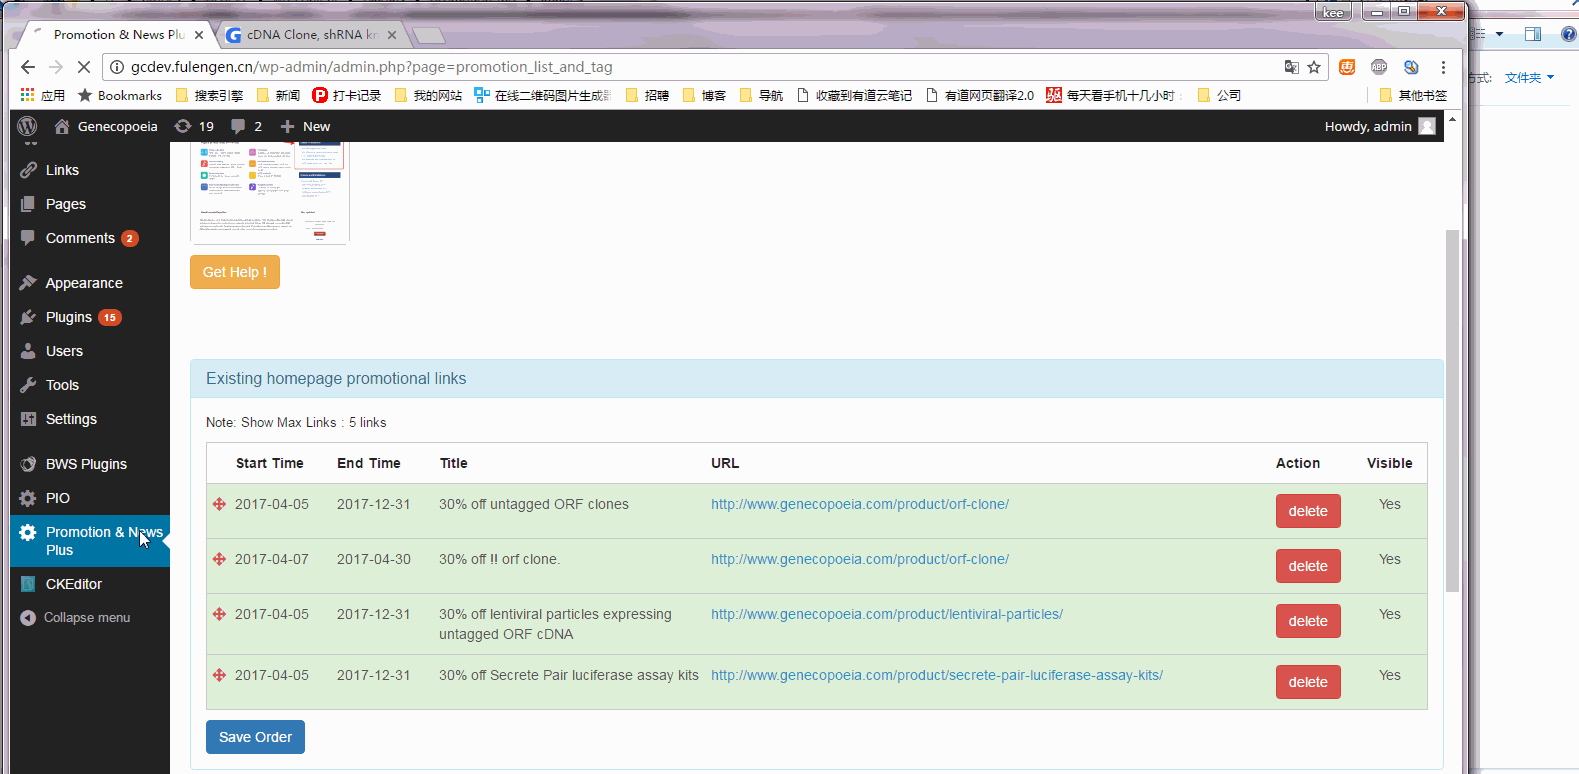Open the lentiviral-particles product URL link
Viewport: 1579px width, 774px height.
tap(887, 614)
